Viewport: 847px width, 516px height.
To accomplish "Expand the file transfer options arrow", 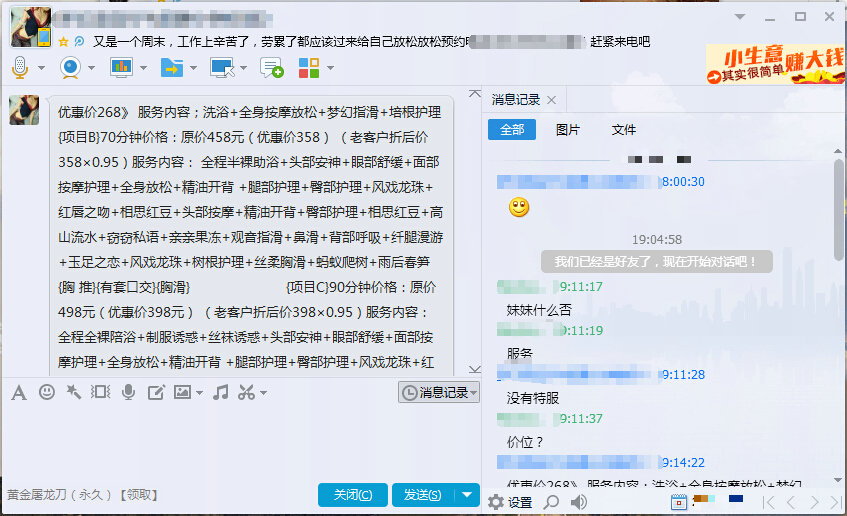I will [x=193, y=68].
